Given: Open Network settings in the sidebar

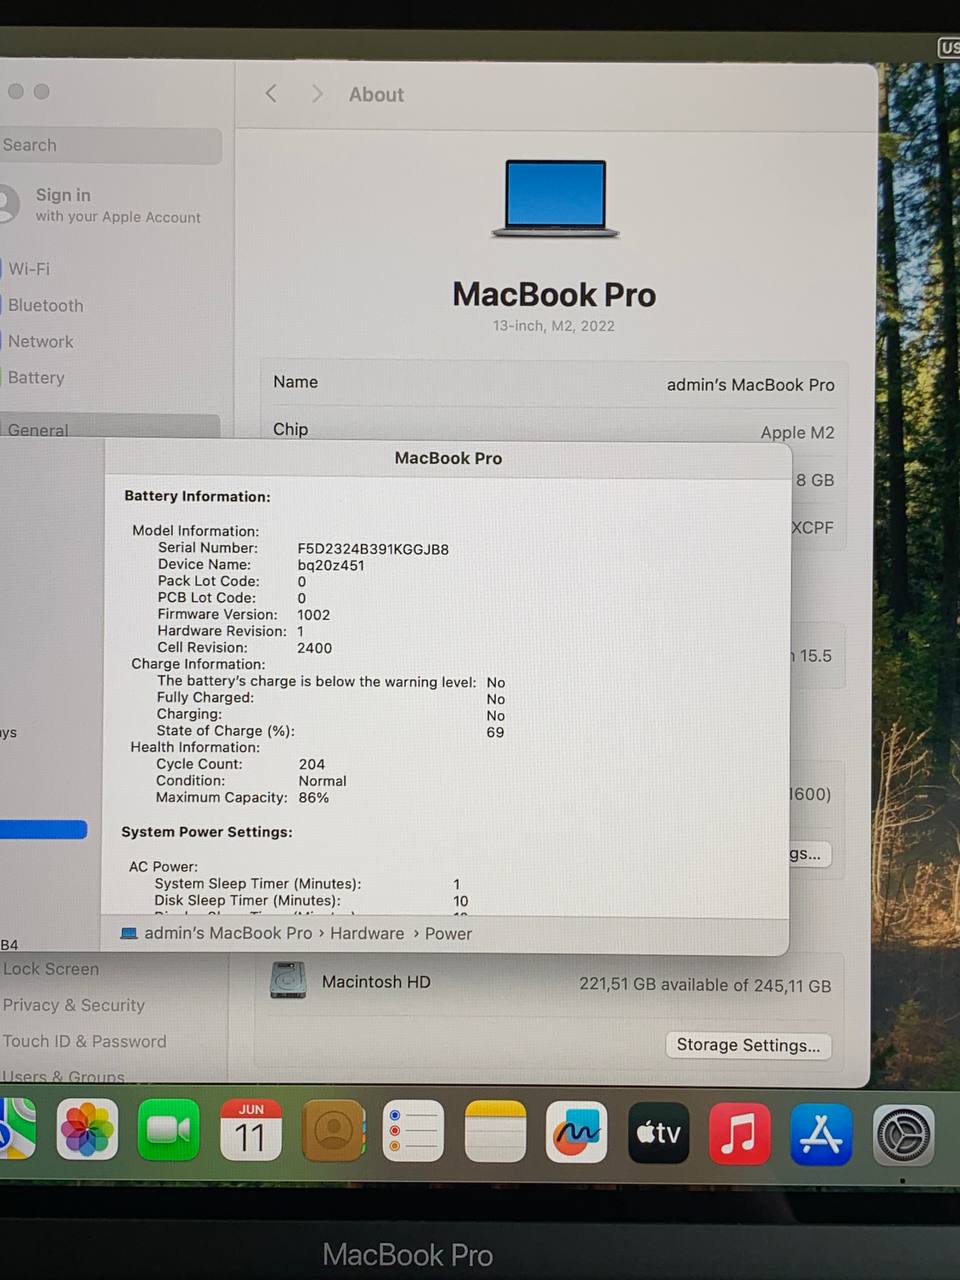Looking at the screenshot, I should click(x=40, y=341).
